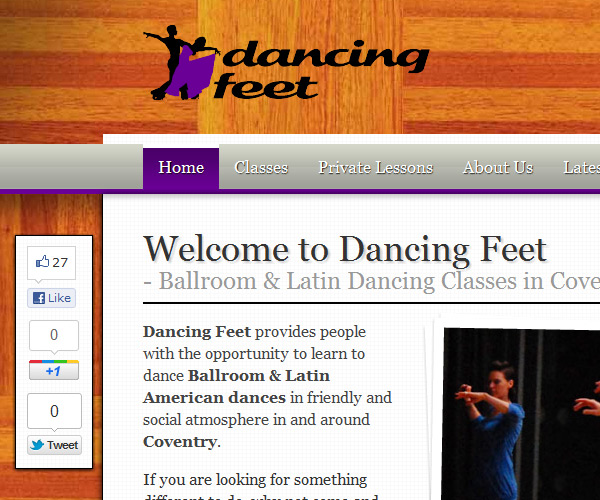This screenshot has width=600, height=500.
Task: Click the bold 'Coventry' text
Action: point(180,441)
